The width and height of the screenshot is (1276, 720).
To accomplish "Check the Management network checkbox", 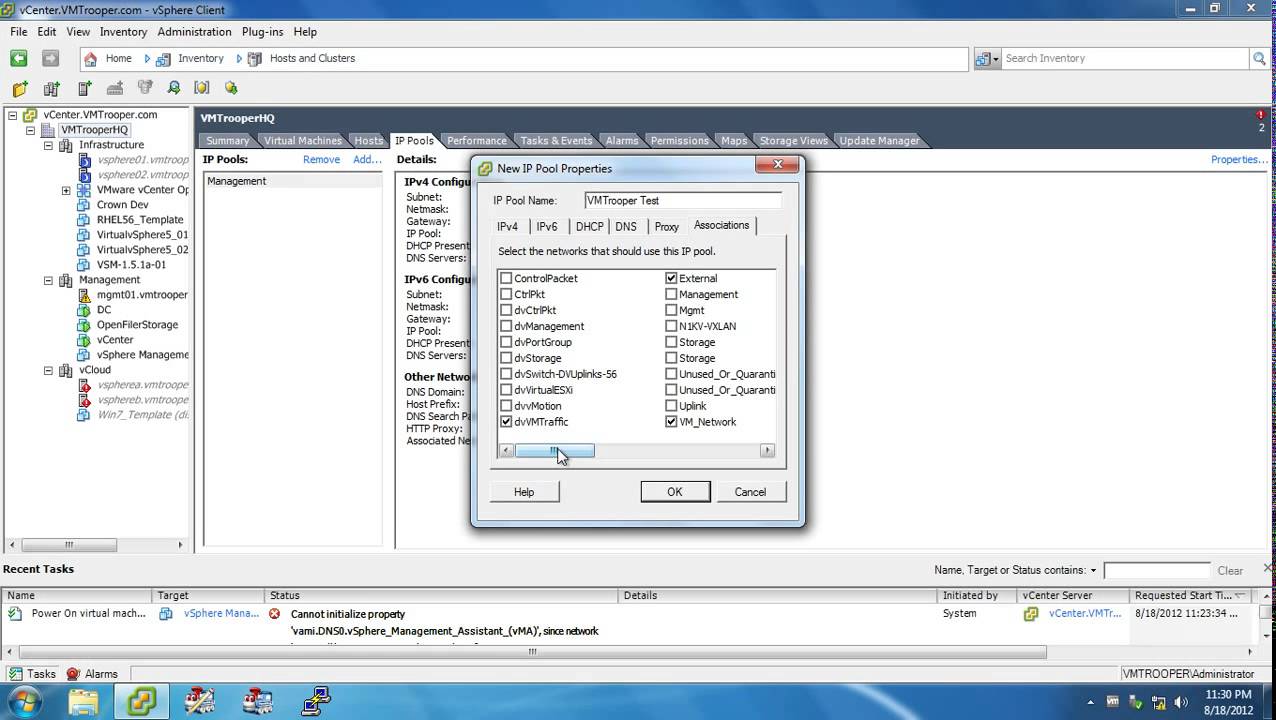I will click(x=671, y=295).
